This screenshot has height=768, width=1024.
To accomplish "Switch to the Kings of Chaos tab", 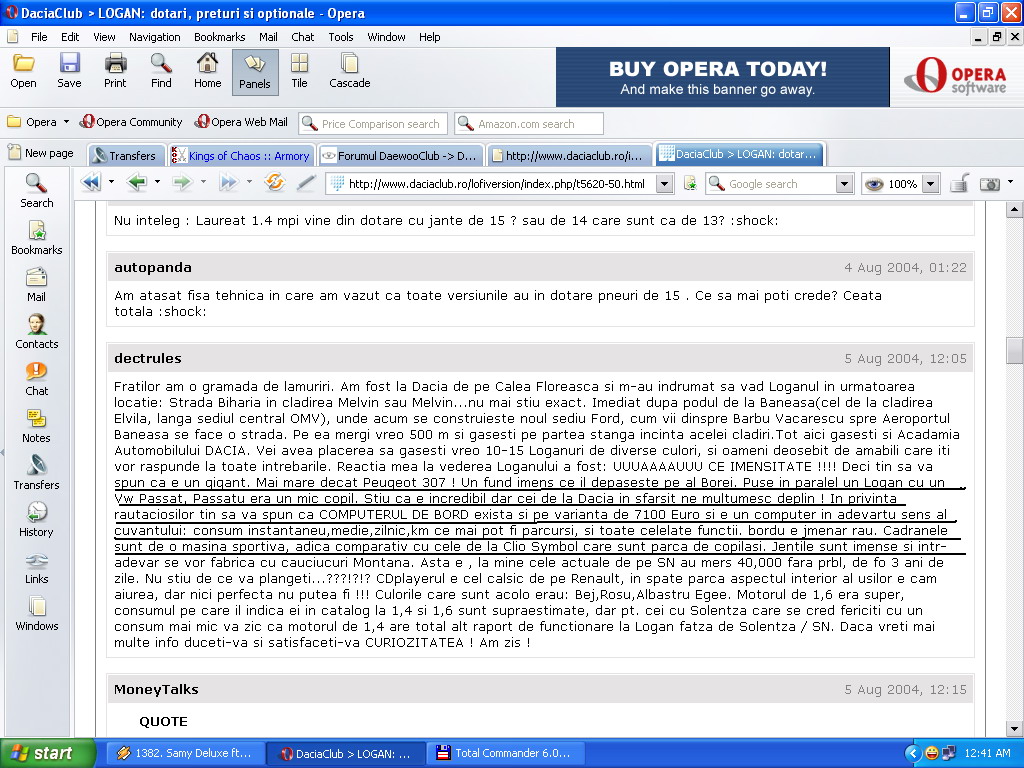I will click(x=240, y=156).
